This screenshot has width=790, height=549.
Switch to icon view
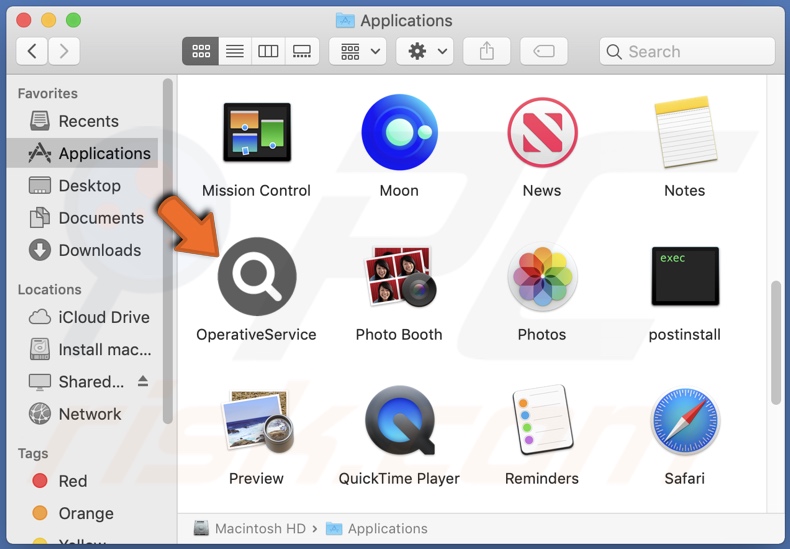click(x=201, y=51)
